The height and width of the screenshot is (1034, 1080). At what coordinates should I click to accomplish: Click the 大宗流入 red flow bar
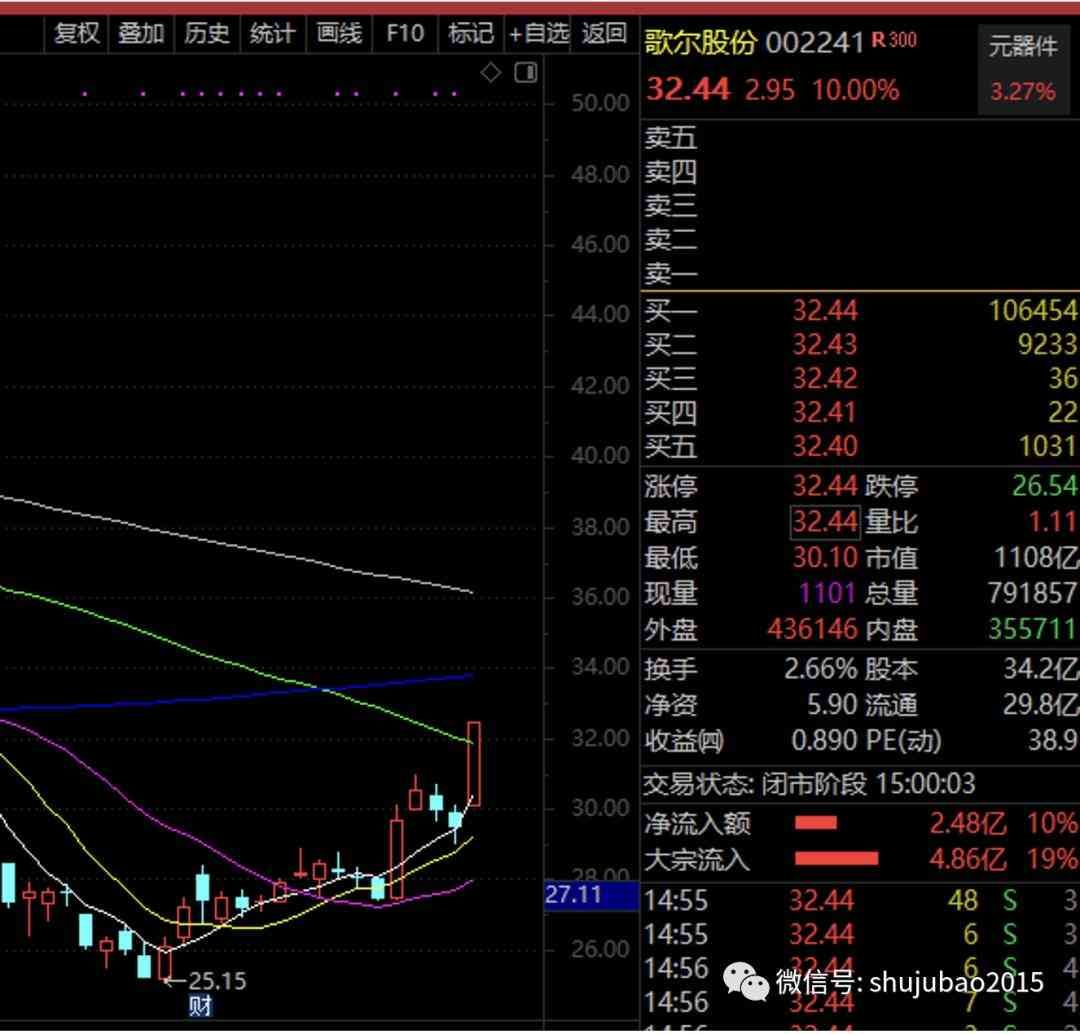pos(836,858)
